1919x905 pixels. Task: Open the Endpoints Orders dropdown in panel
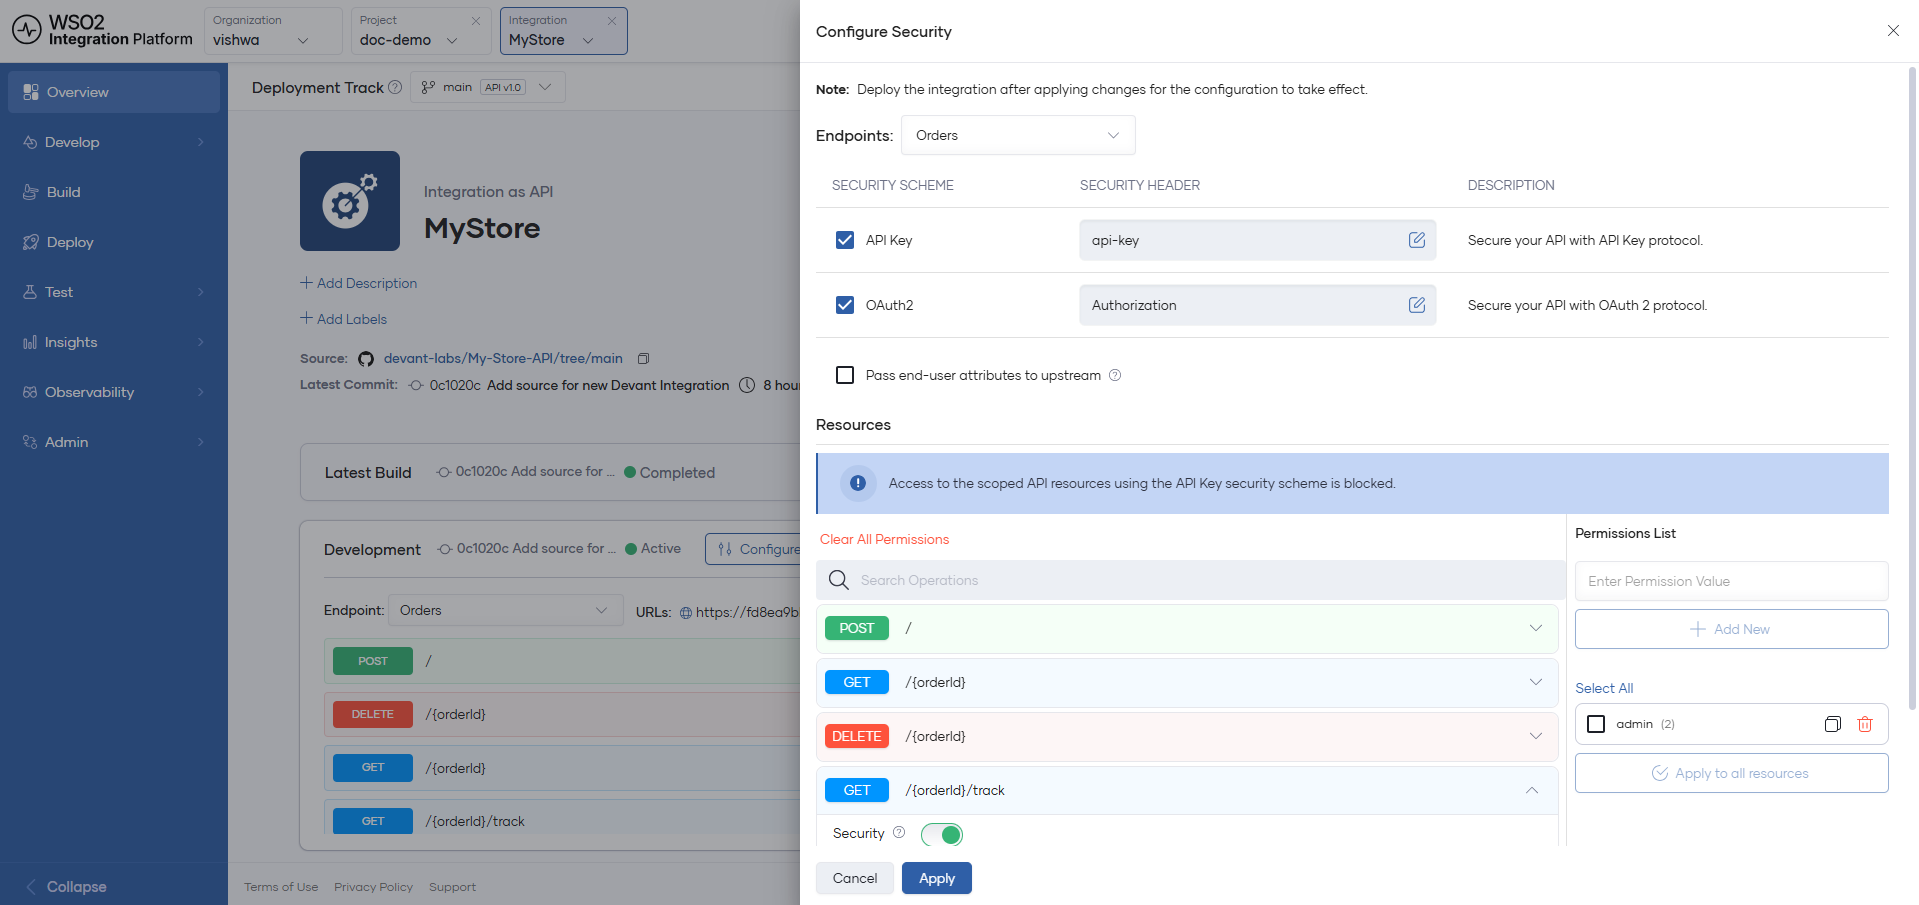click(x=1018, y=135)
